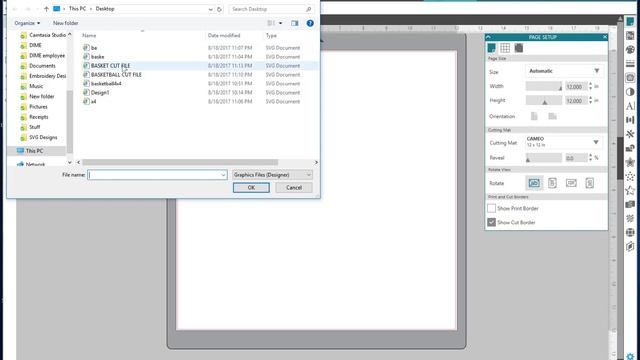Collapse the Page Setup panel with the header arrow
The height and width of the screenshot is (360, 640).
[x=488, y=37]
